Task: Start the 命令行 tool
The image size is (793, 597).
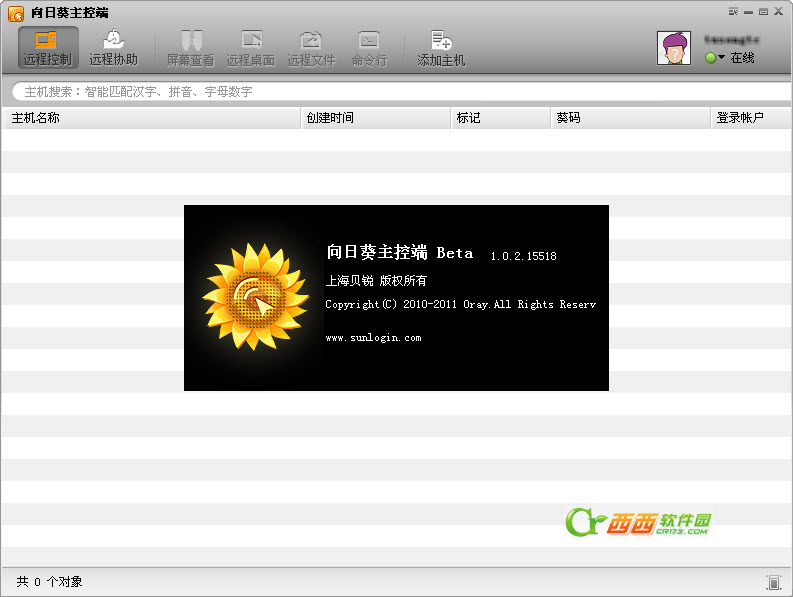Action: (369, 49)
